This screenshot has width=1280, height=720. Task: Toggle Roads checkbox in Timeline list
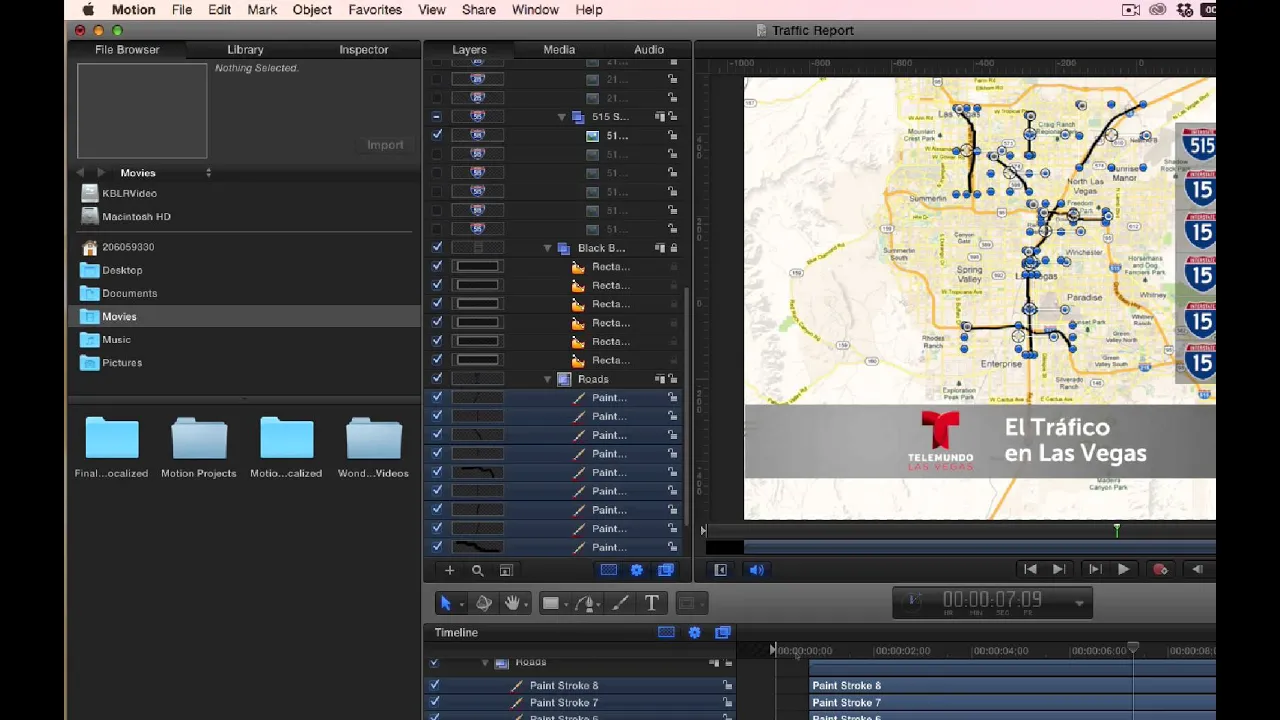pyautogui.click(x=434, y=662)
